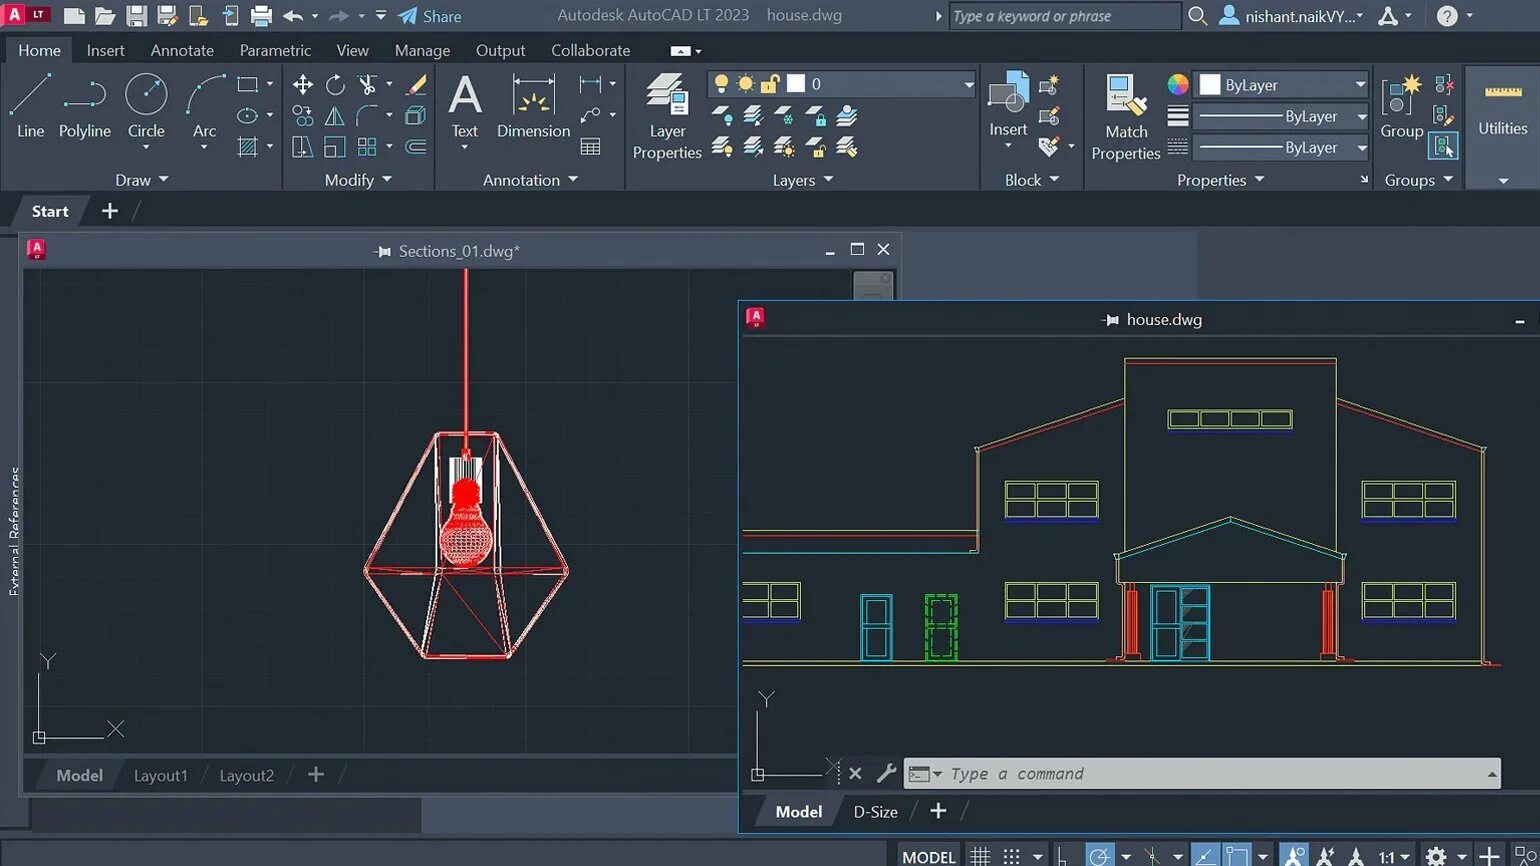Viewport: 1540px width, 866px height.
Task: Toggle grid display in status bar
Action: point(980,856)
